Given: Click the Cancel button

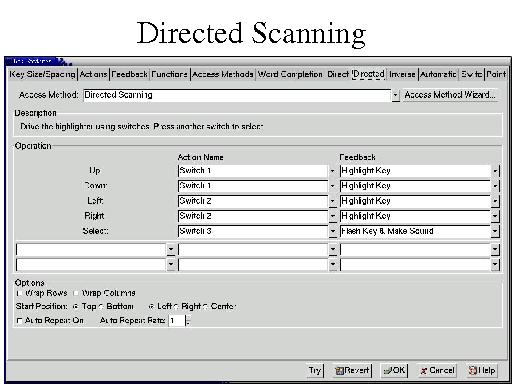Looking at the screenshot, I should pyautogui.click(x=437, y=371).
